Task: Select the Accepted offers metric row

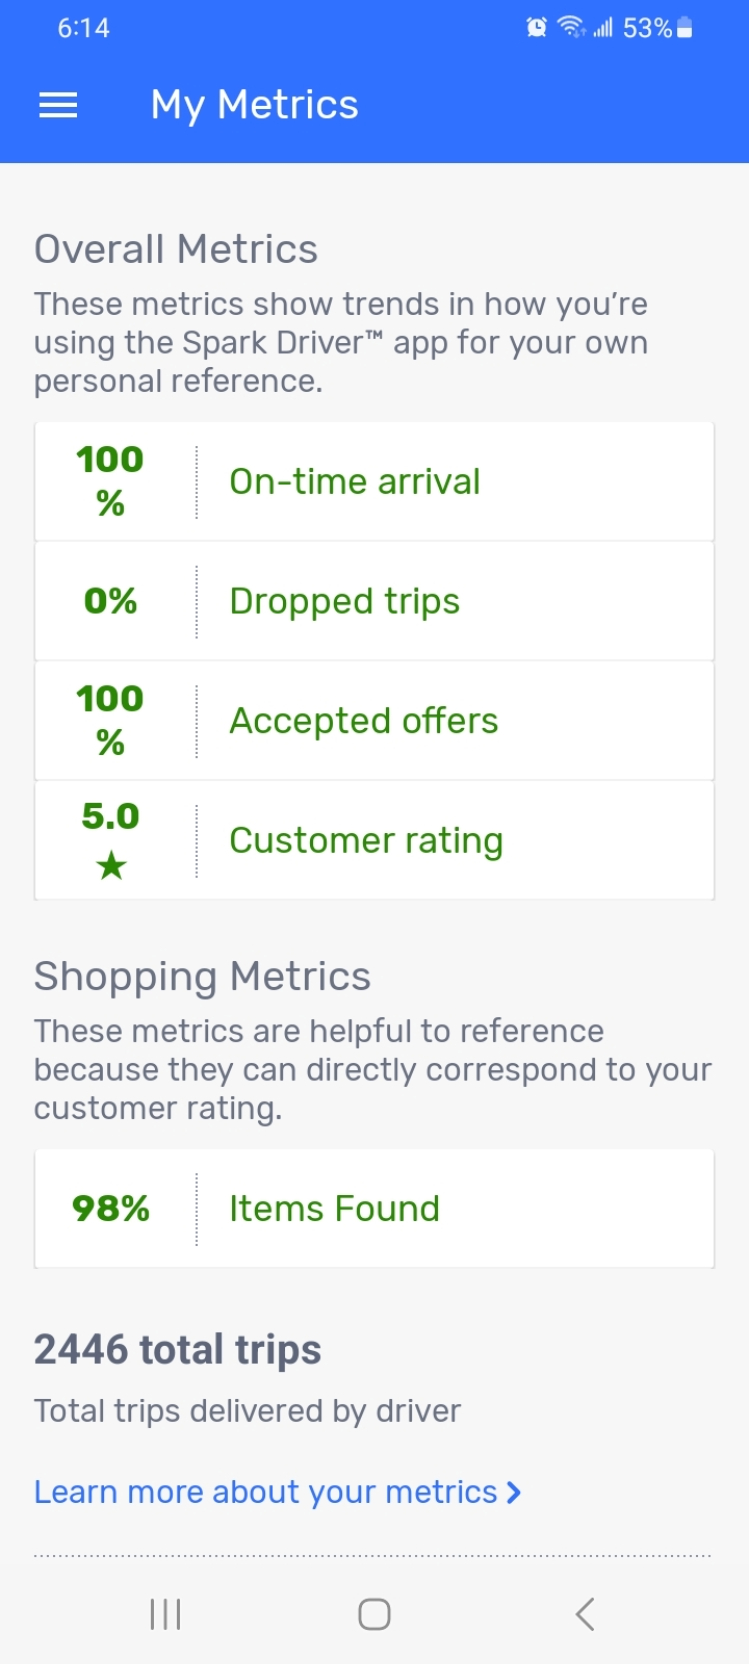Action: [x=374, y=721]
